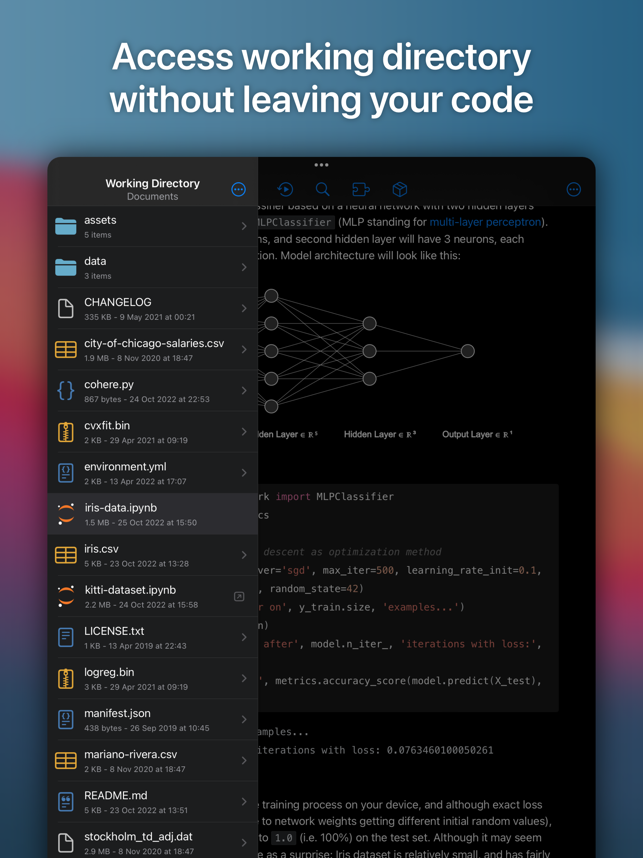643x858 pixels.
Task: Click the assets folder icon
Action: click(66, 226)
